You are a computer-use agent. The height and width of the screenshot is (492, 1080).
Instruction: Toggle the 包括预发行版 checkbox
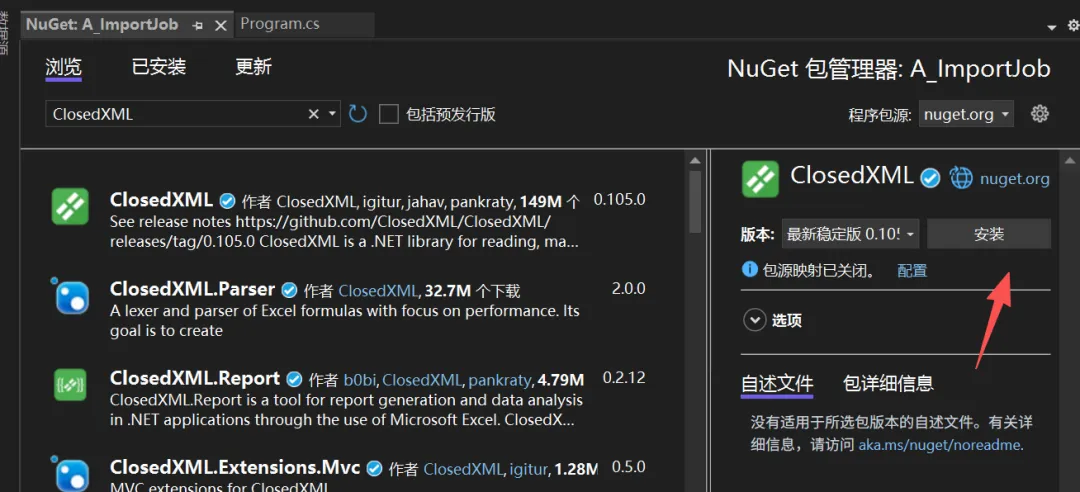point(389,114)
